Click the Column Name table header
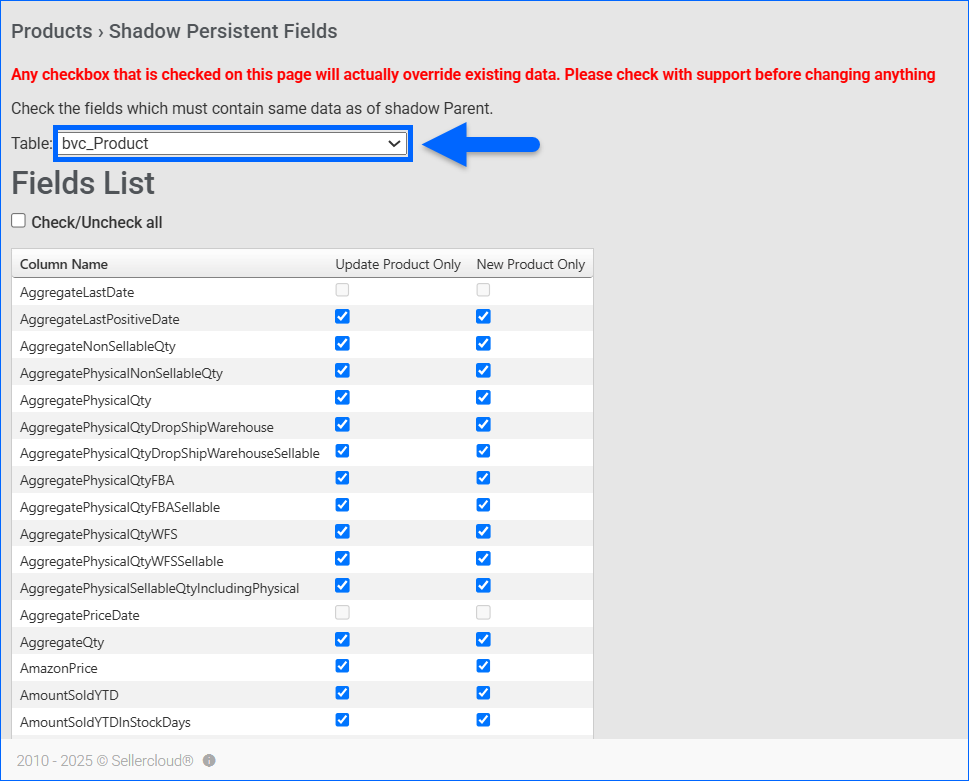The image size is (969, 781). (64, 264)
